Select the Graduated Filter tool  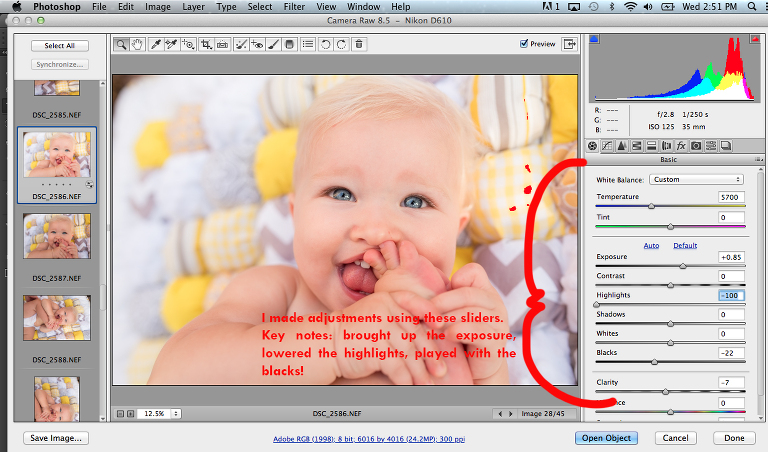point(289,45)
